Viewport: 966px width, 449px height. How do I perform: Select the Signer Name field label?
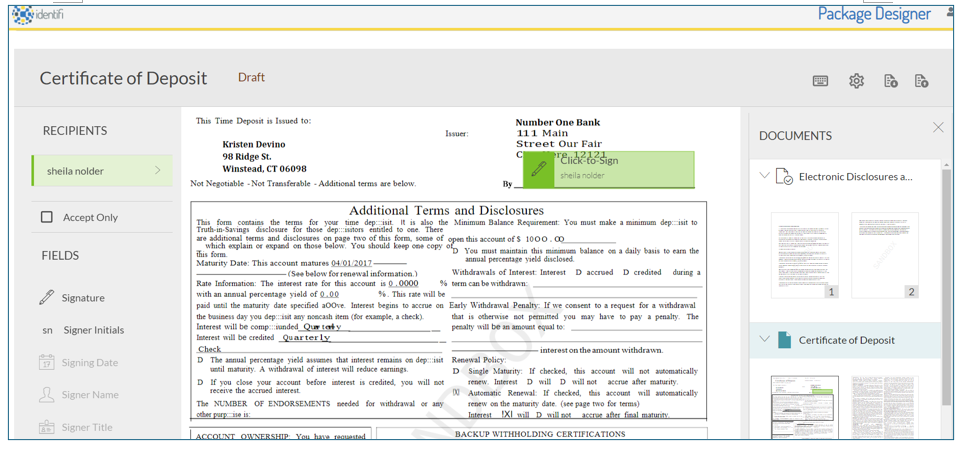click(x=90, y=395)
